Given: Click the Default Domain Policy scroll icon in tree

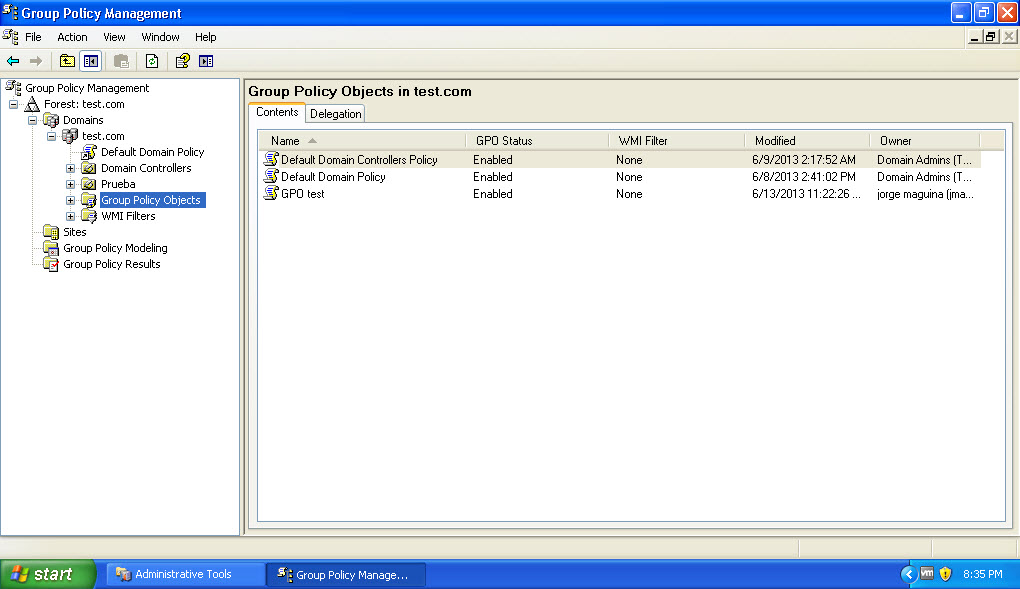Looking at the screenshot, I should 88,152.
